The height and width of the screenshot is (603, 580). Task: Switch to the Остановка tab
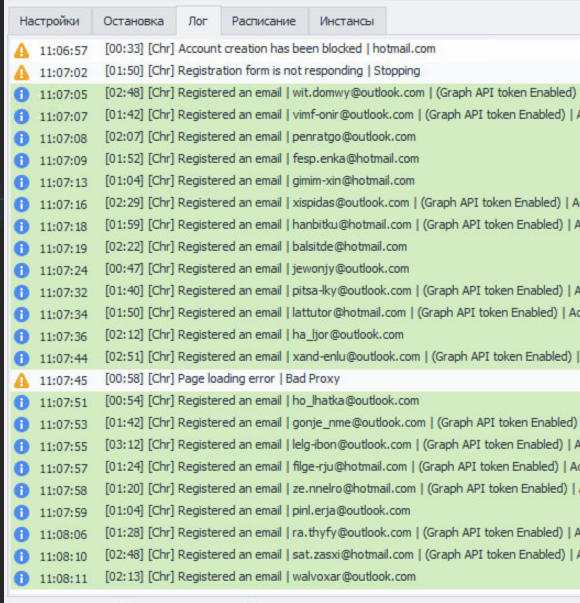133,21
